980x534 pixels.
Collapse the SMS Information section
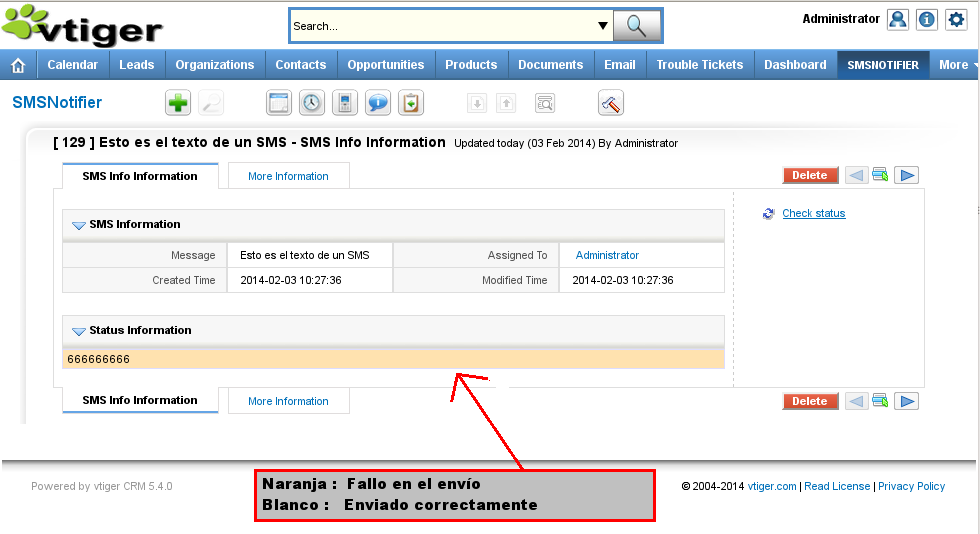(79, 225)
